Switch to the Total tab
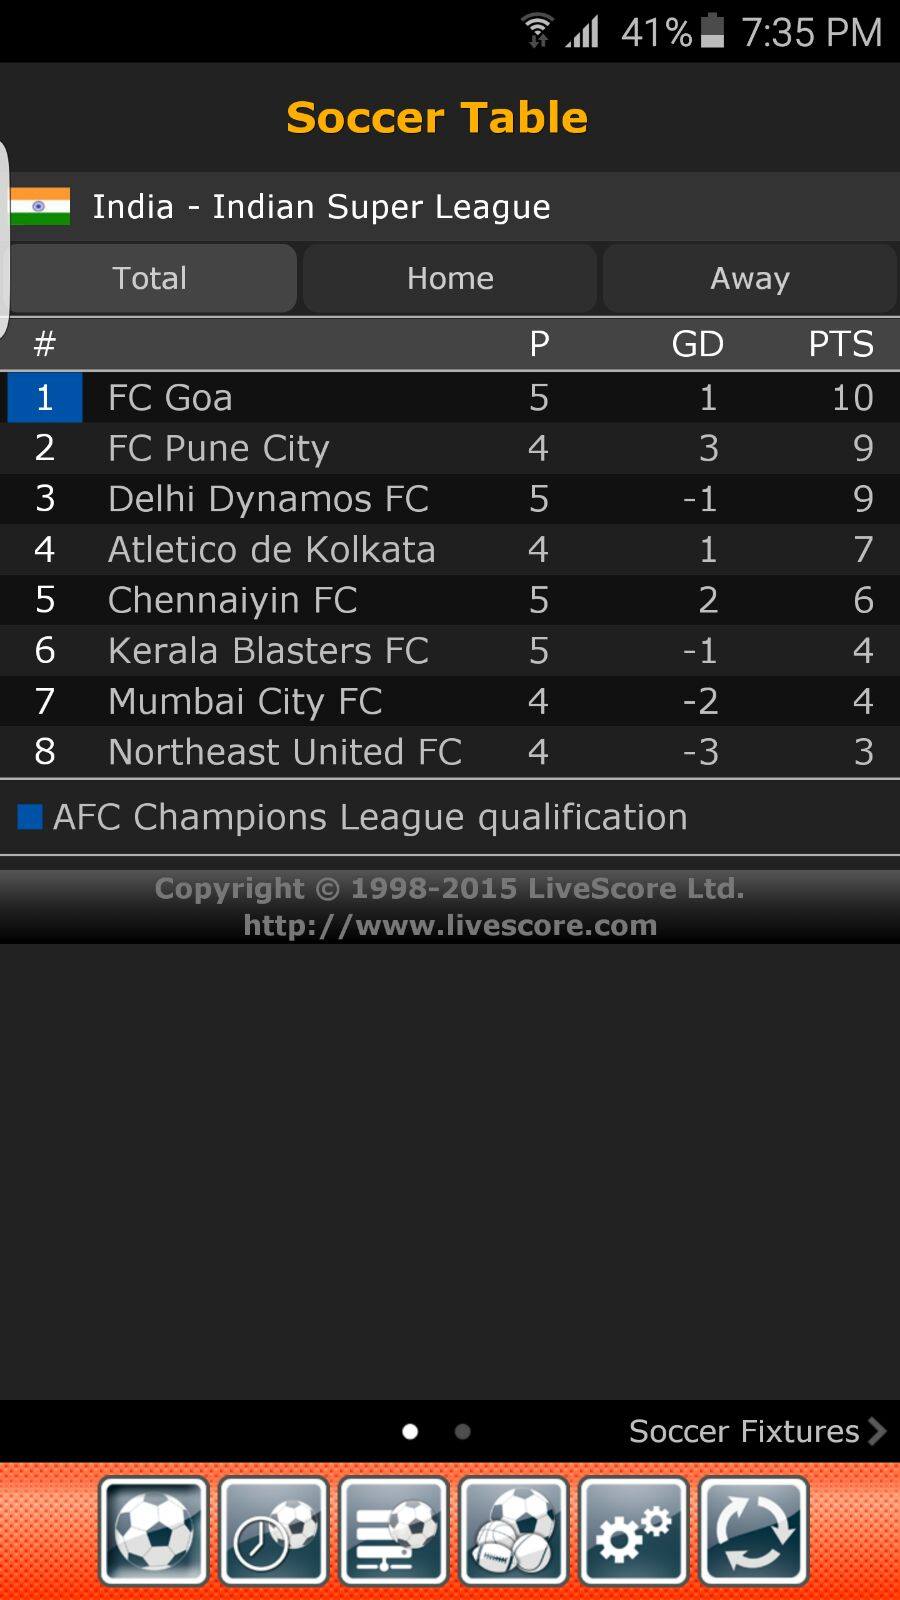 tap(150, 278)
